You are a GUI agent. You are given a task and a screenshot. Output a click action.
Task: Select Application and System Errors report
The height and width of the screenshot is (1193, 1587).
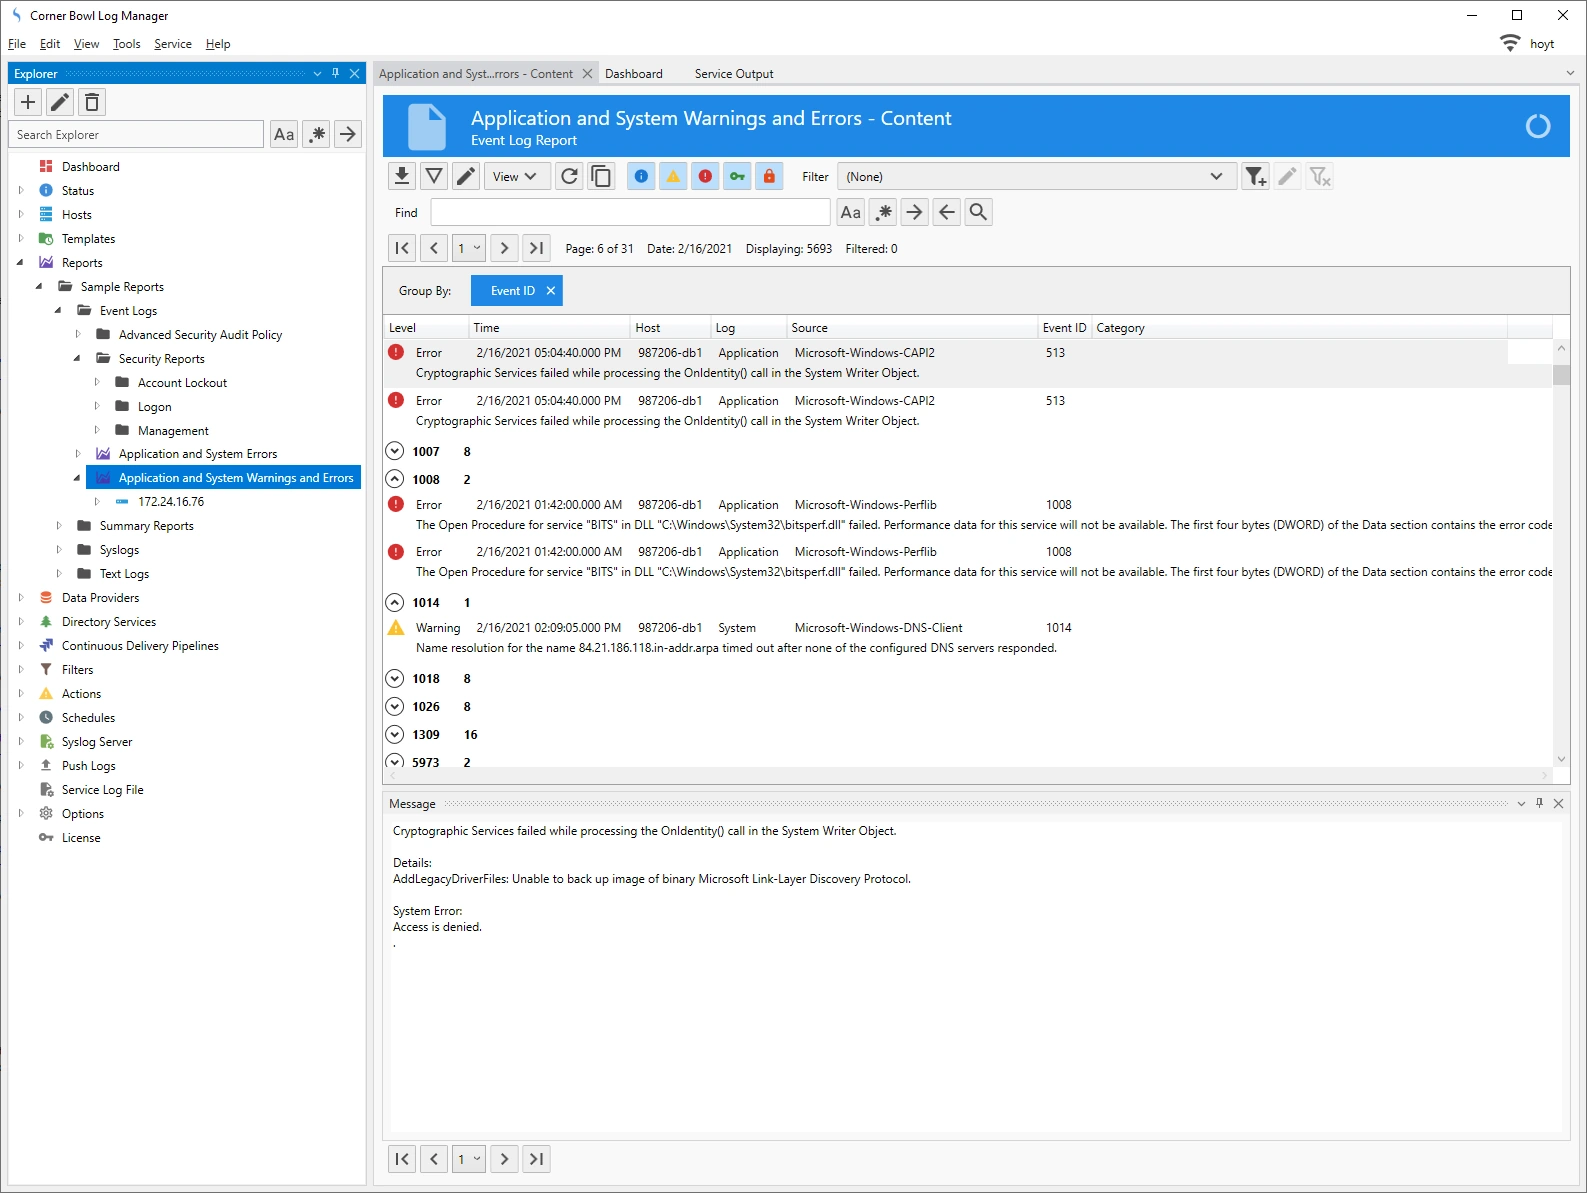(198, 454)
